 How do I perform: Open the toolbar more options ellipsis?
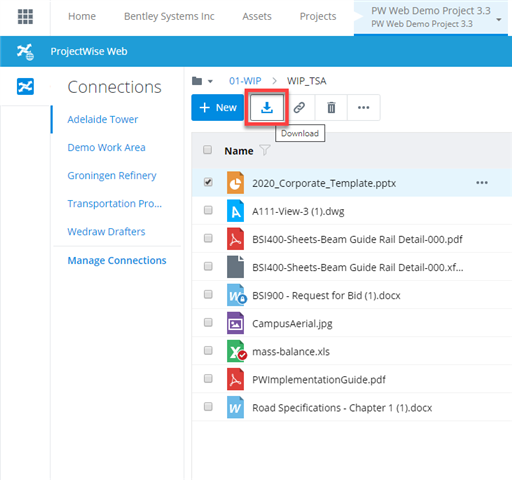[x=363, y=107]
